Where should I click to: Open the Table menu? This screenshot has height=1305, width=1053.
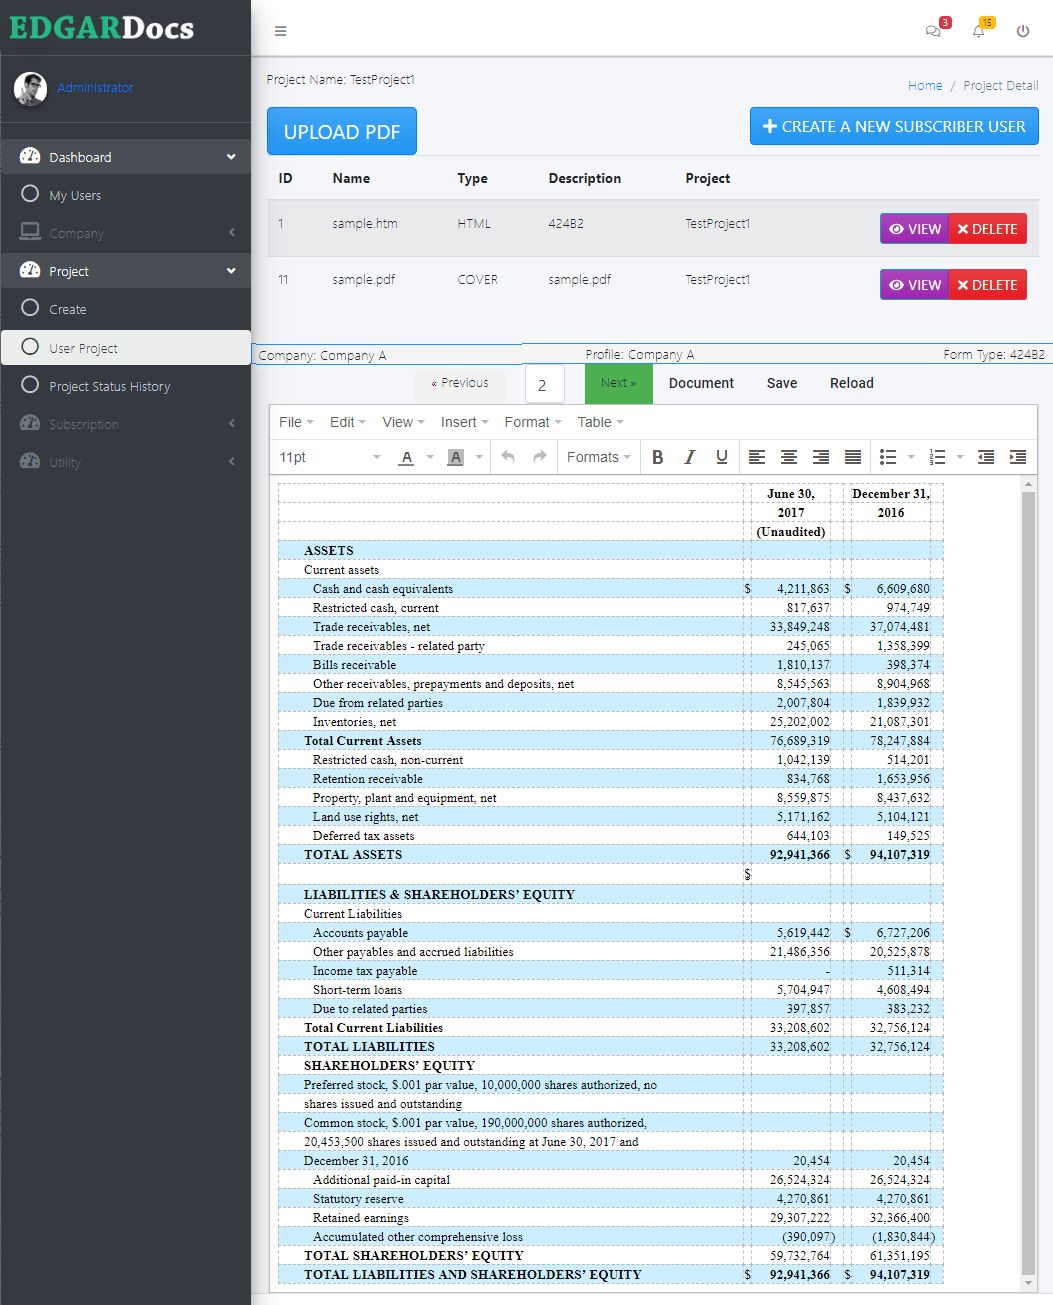click(x=600, y=422)
